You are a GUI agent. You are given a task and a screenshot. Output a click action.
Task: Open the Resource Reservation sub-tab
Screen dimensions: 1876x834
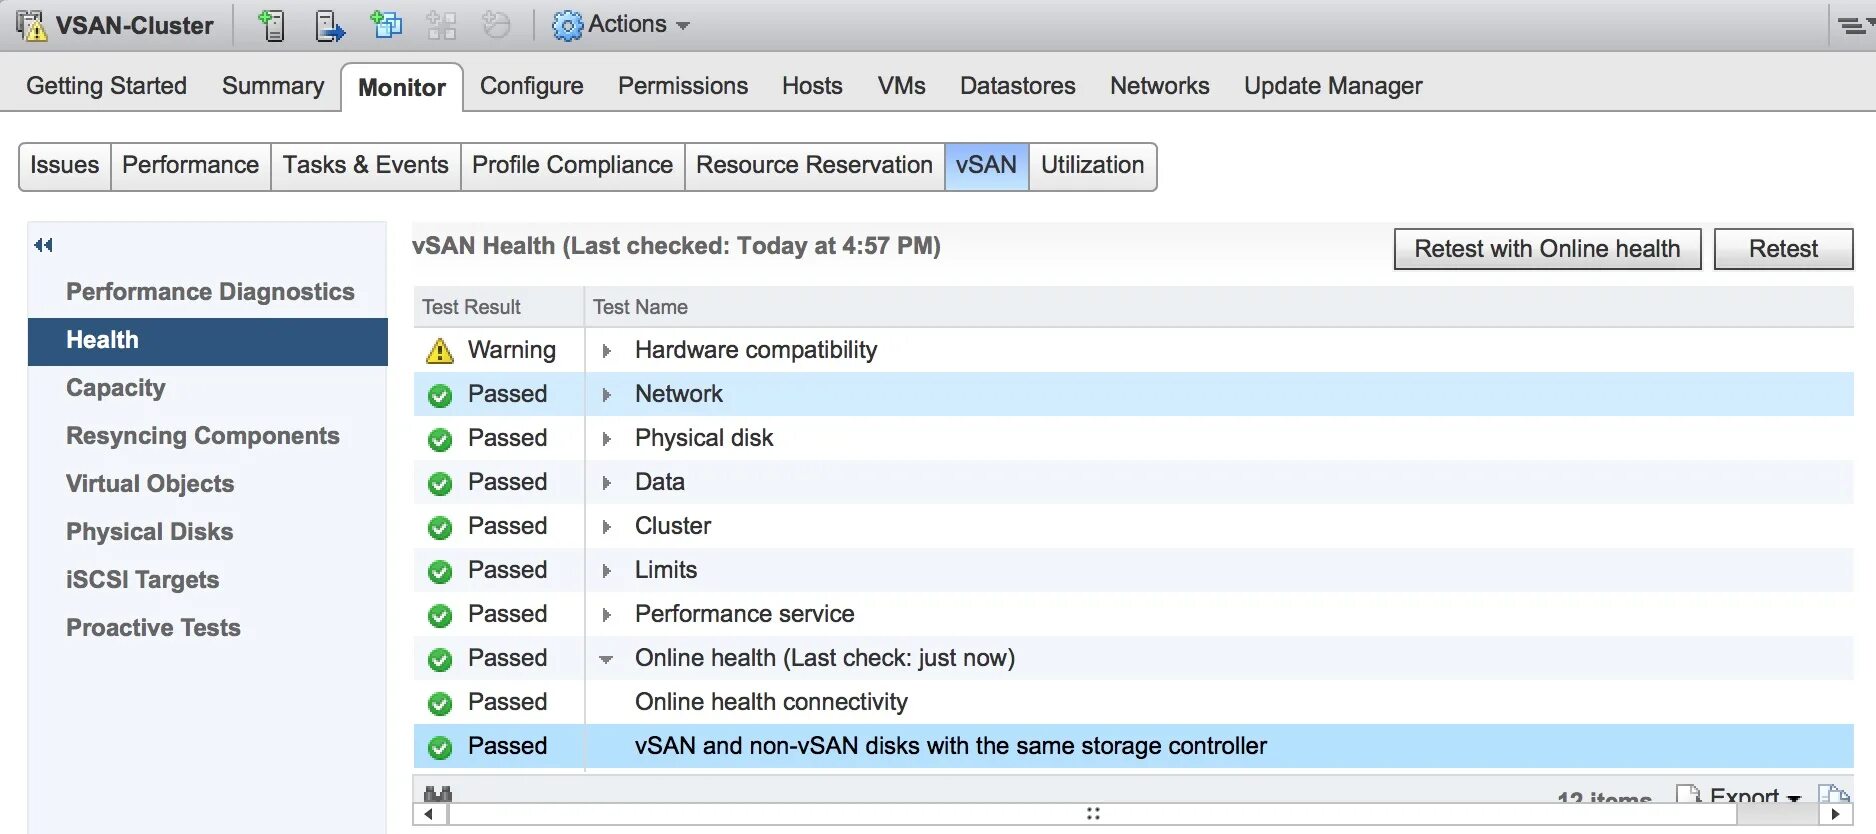(815, 166)
